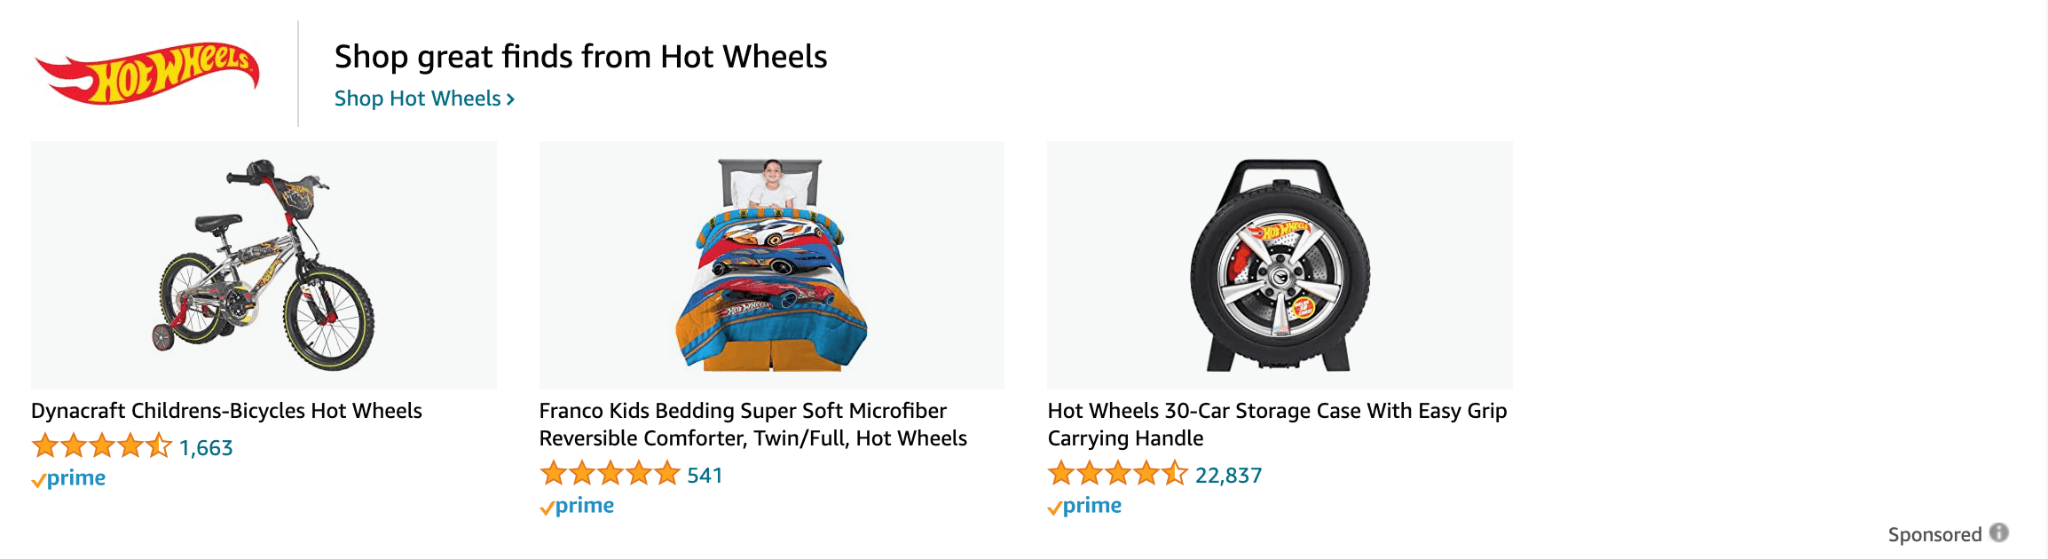Click the star rating under Franco comforter
The height and width of the screenshot is (559, 2048).
[x=610, y=474]
